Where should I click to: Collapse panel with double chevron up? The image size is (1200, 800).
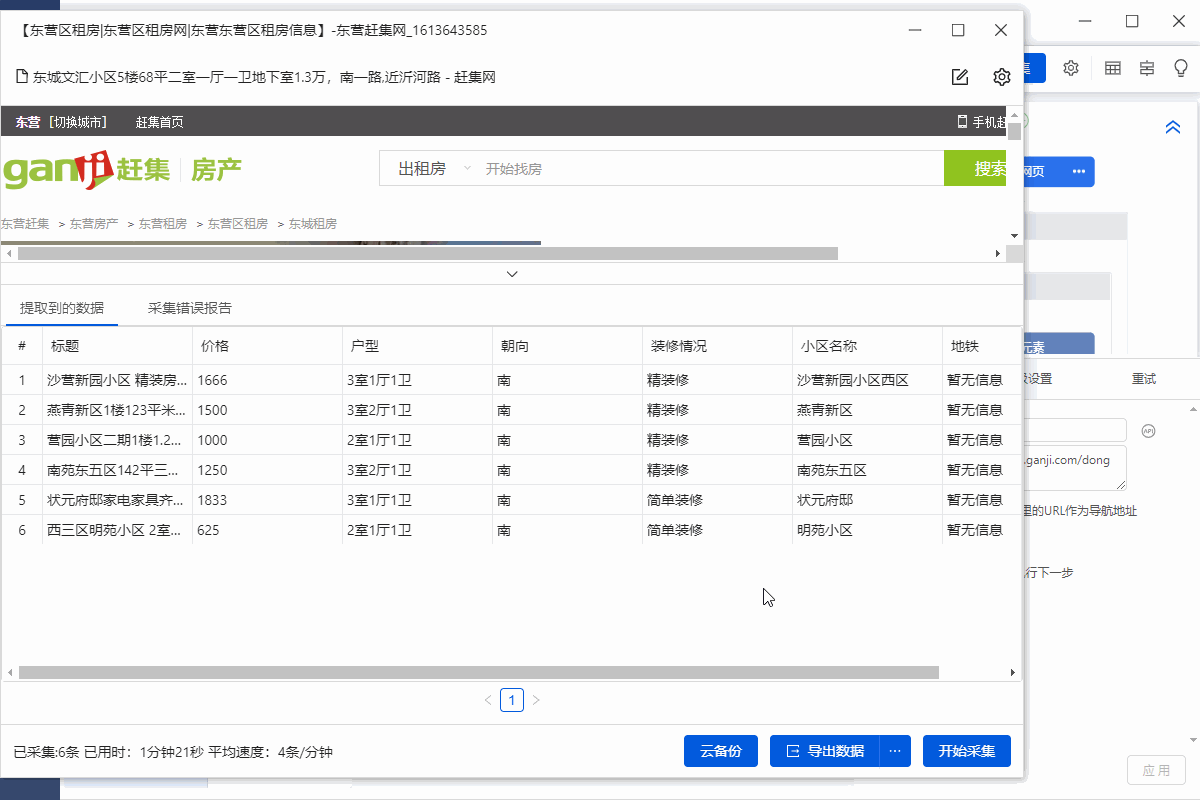(x=1173, y=128)
